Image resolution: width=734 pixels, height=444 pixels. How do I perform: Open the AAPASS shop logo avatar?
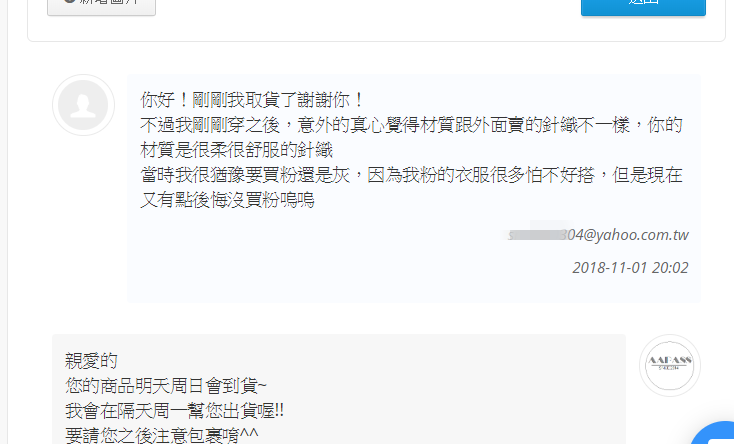click(x=669, y=365)
